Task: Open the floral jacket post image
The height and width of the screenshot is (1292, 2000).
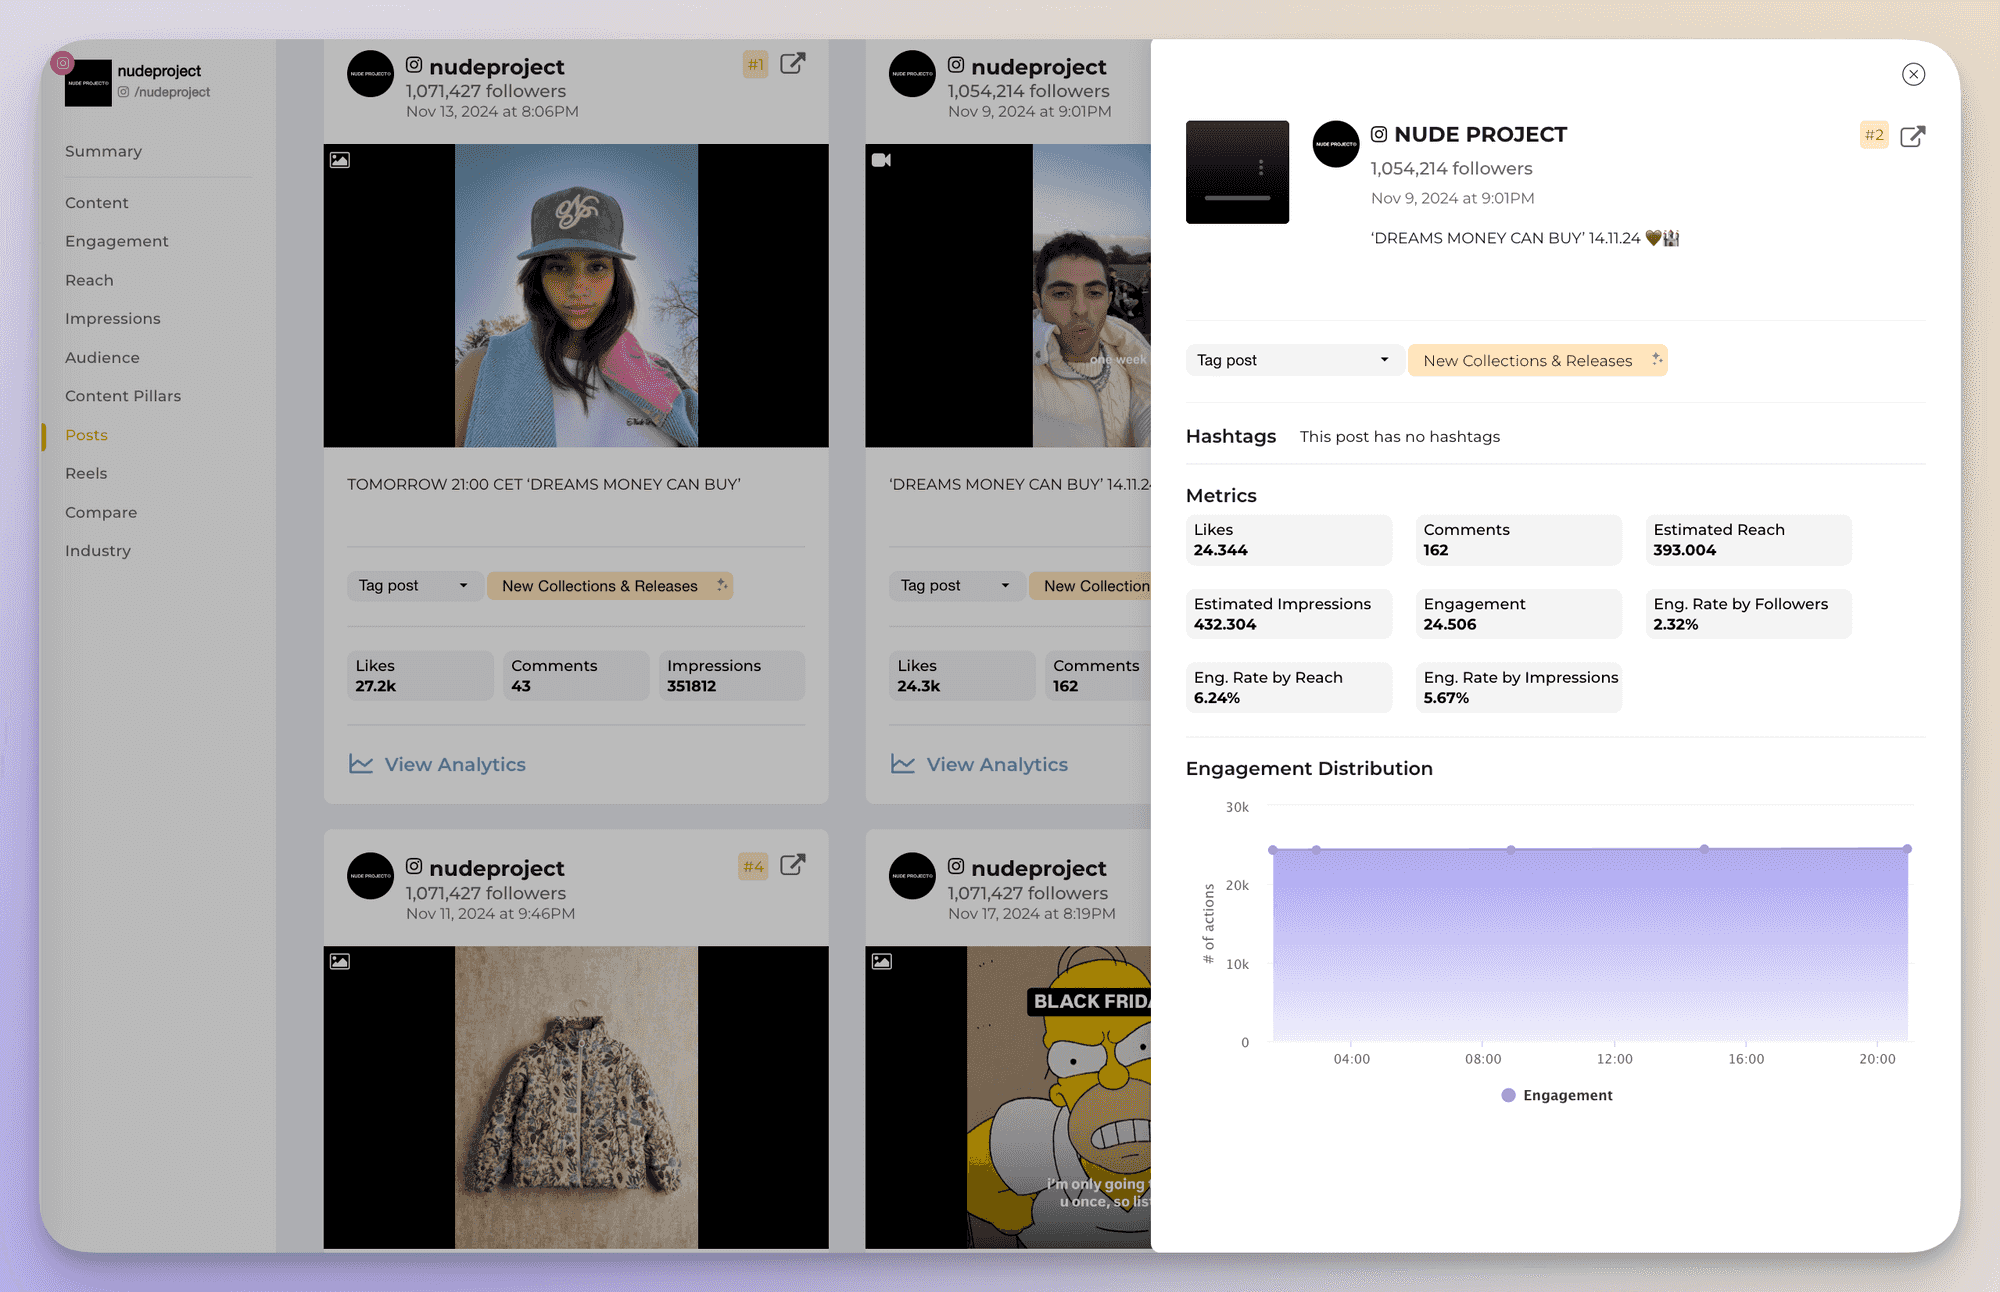Action: [576, 1098]
